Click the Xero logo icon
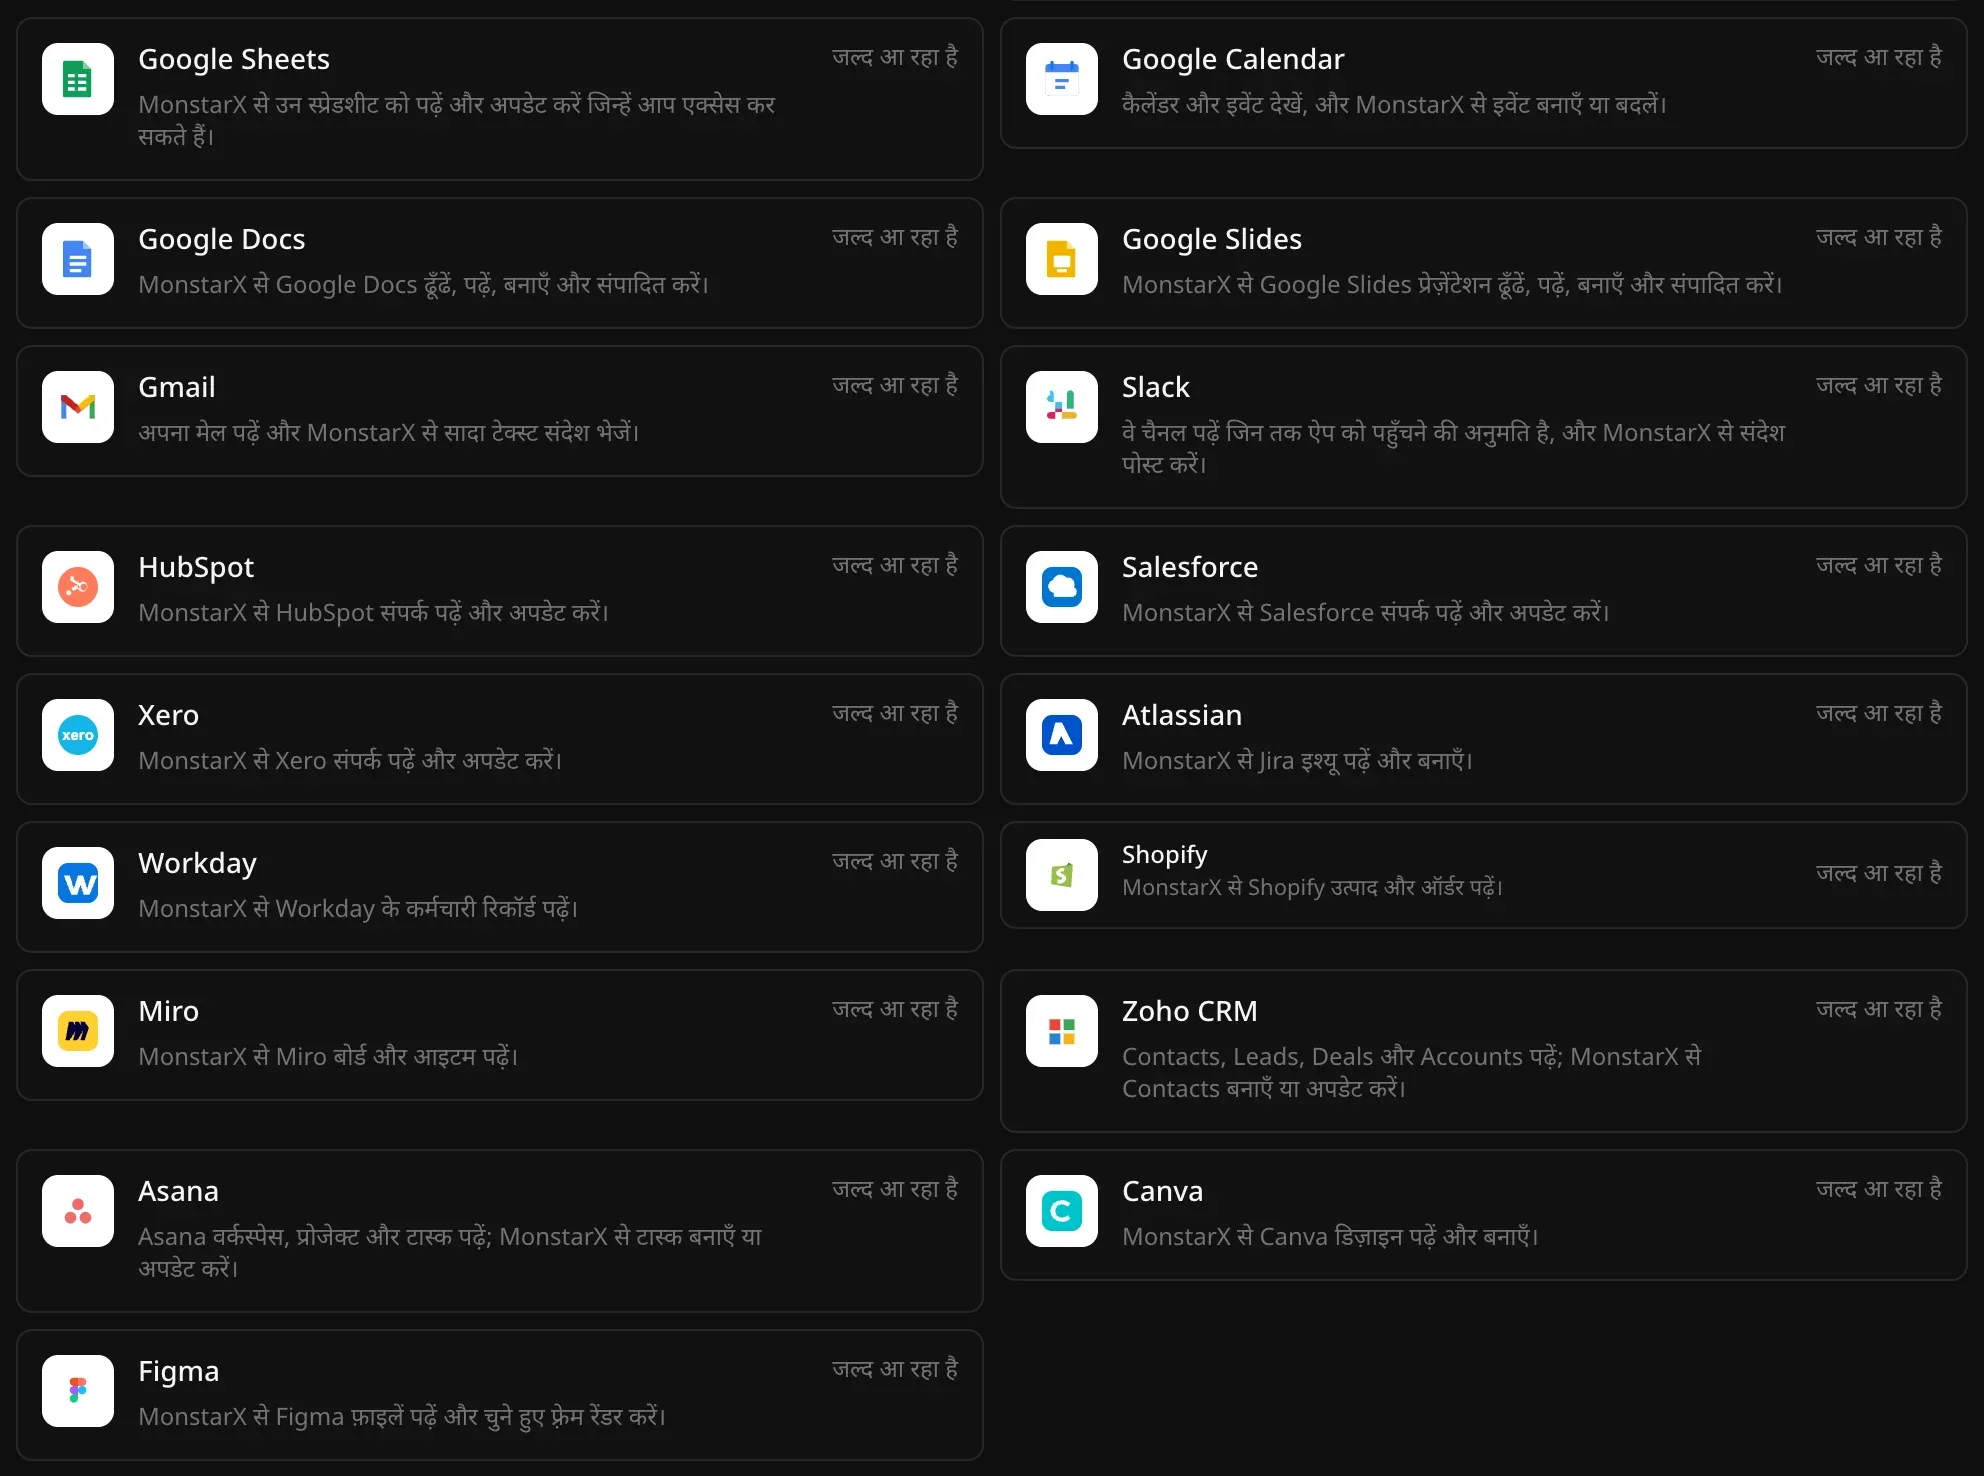The width and height of the screenshot is (1984, 1476). [x=78, y=735]
